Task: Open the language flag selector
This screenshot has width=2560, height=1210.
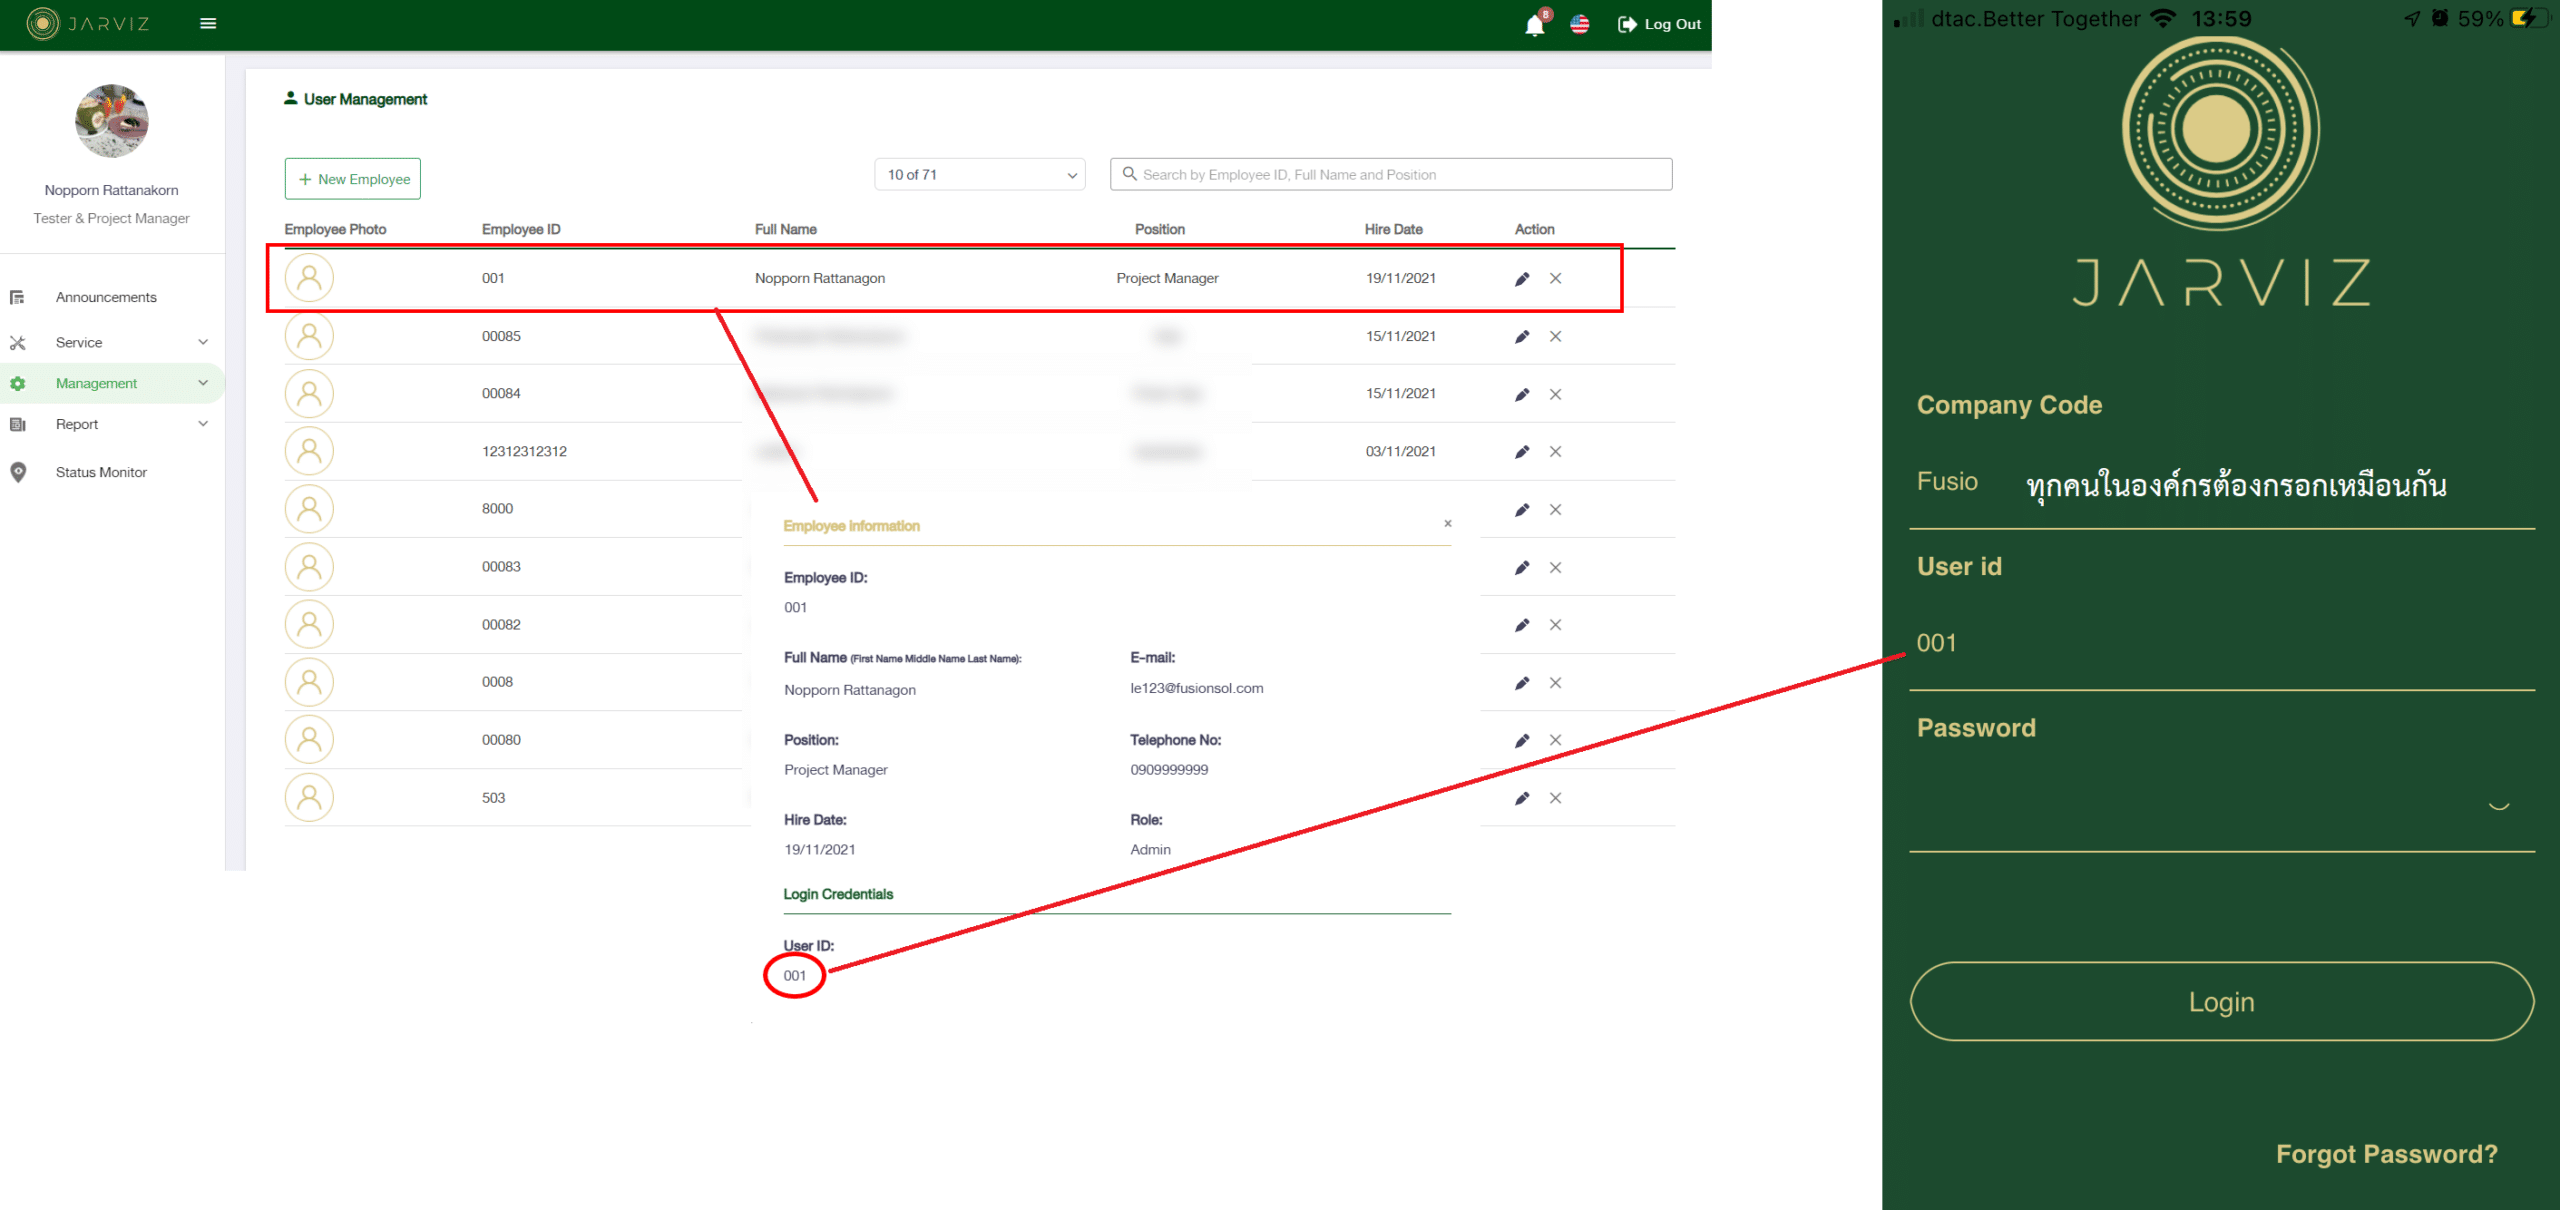Action: [1580, 24]
